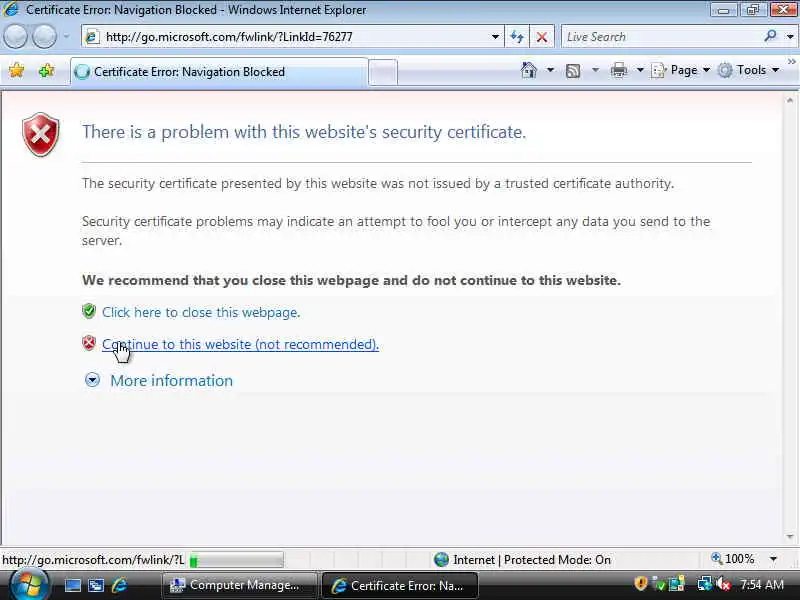This screenshot has height=600, width=800.
Task: Launch Internet Explorer from quick launch
Action: coord(119,585)
